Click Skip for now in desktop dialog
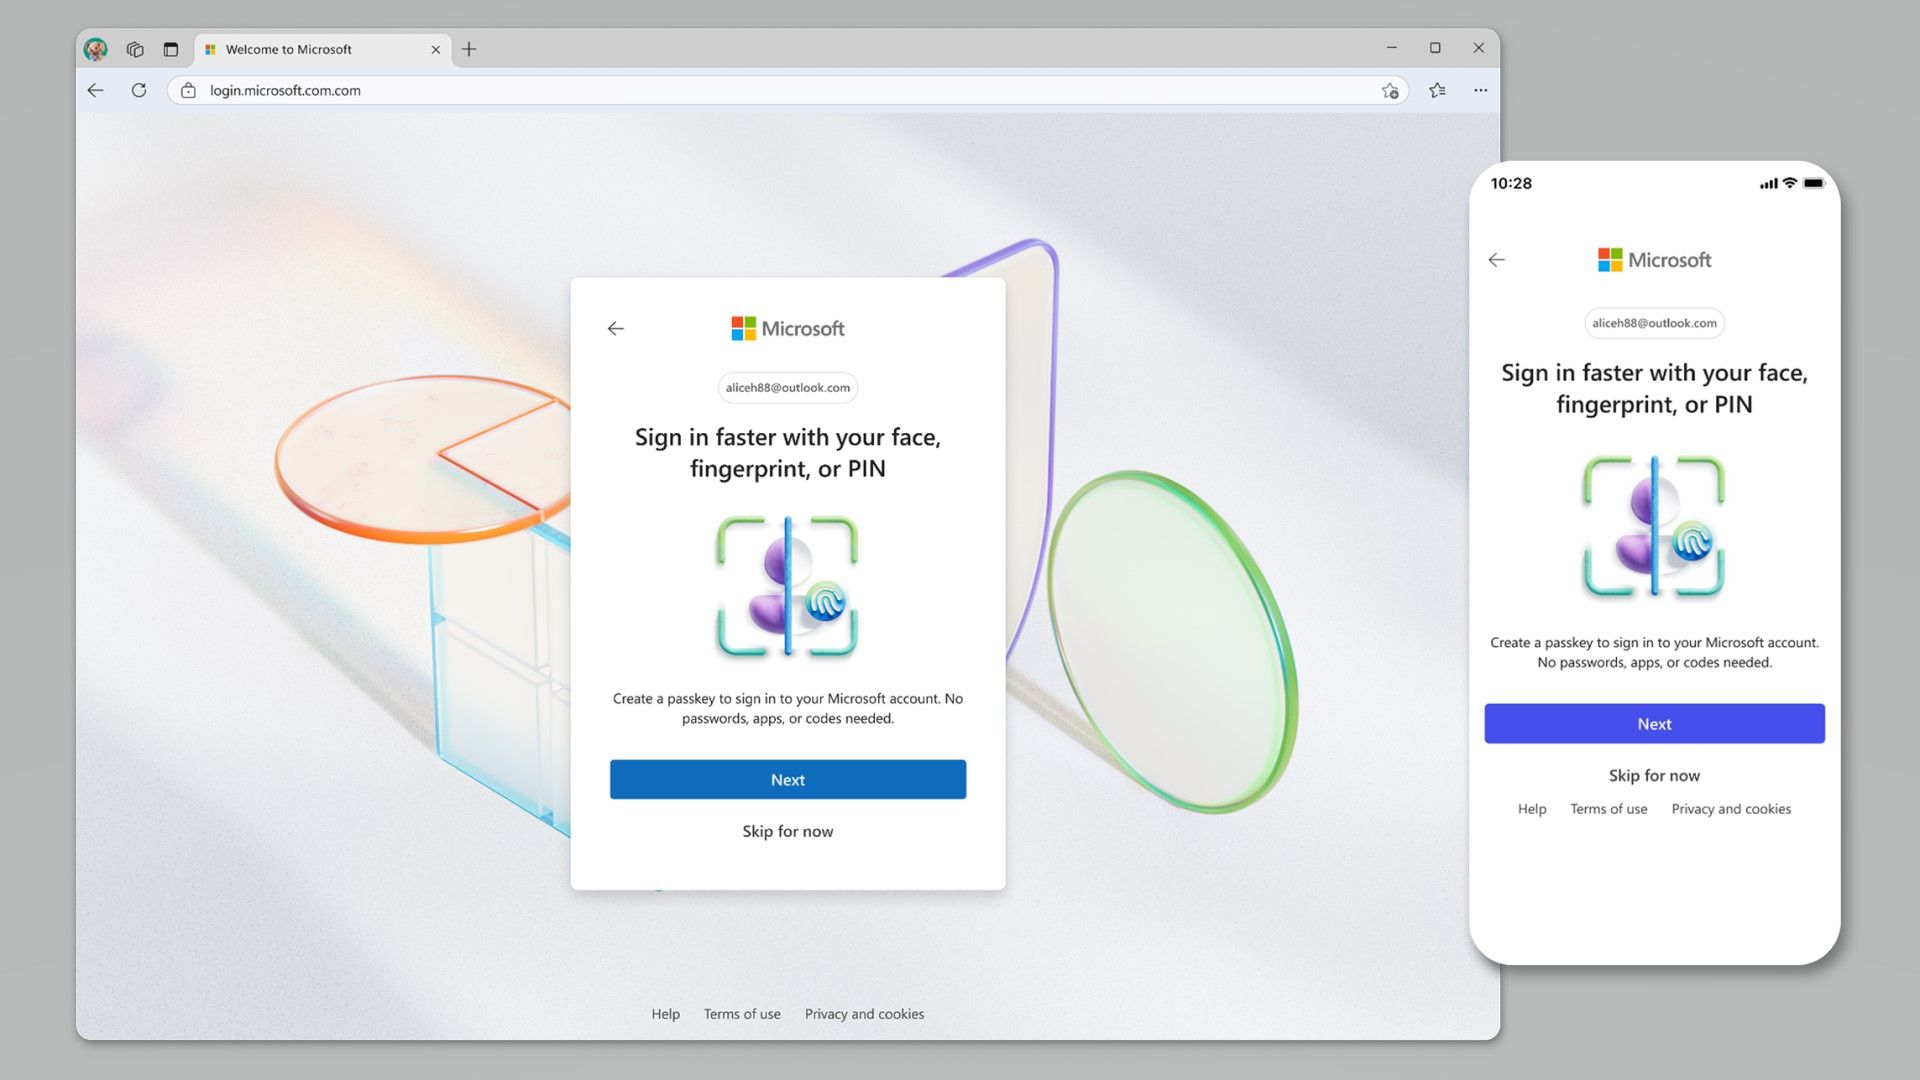1920x1080 pixels. [x=787, y=831]
